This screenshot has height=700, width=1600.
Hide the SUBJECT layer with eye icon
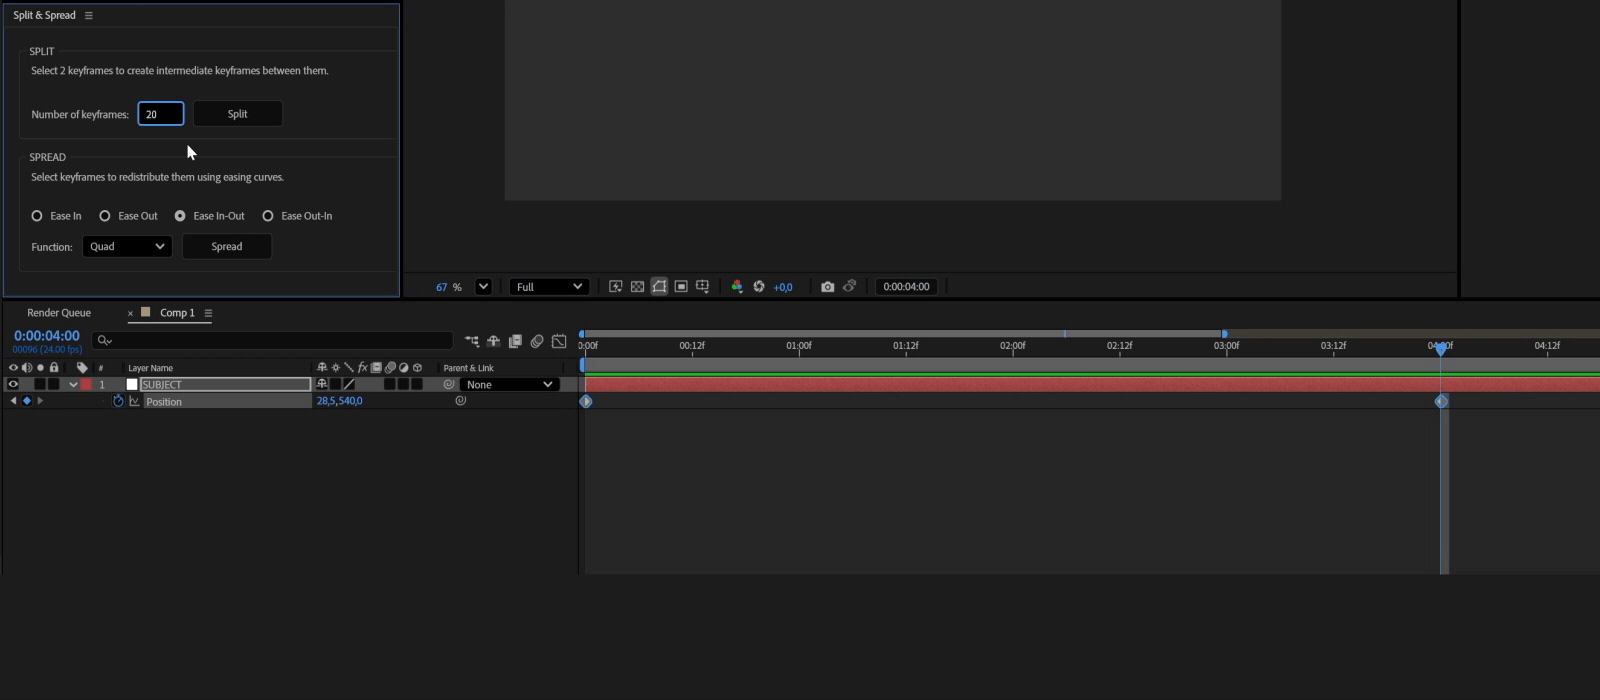click(x=13, y=384)
